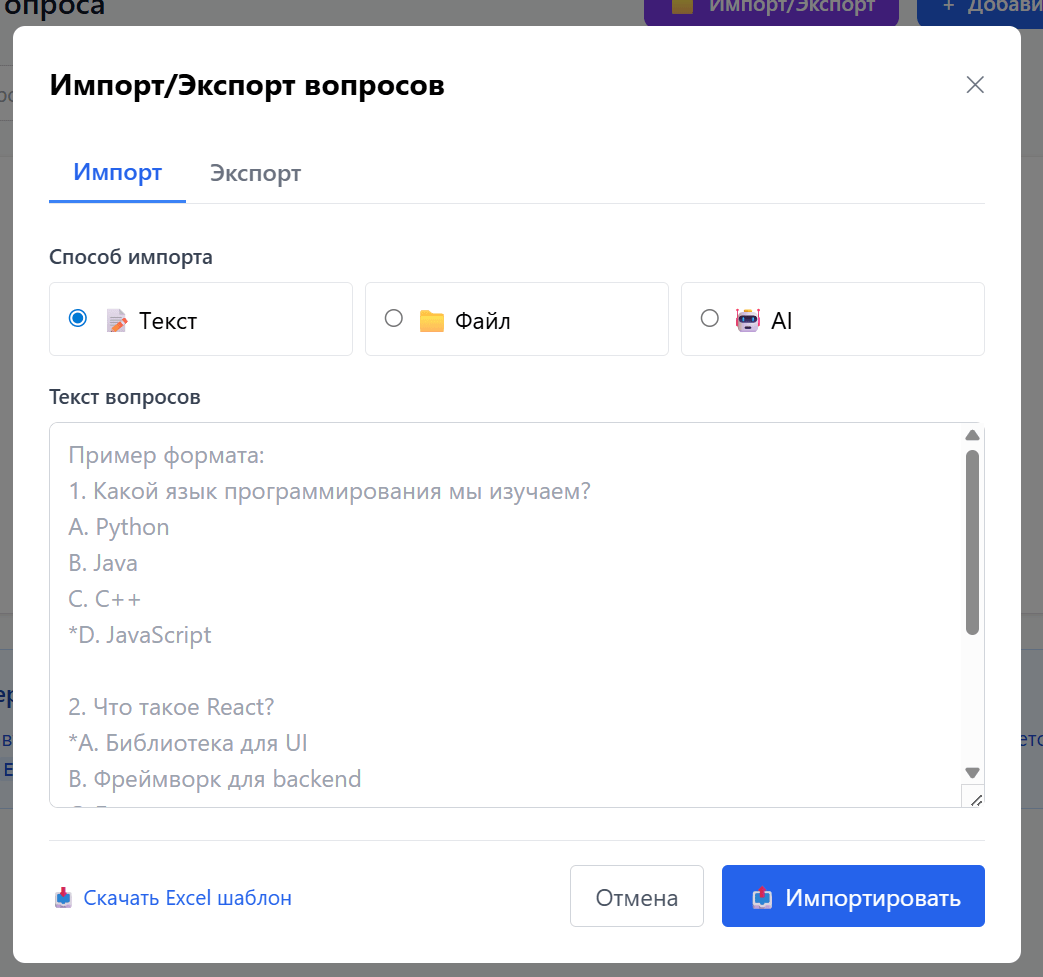This screenshot has width=1043, height=977.
Task: Select the Файл radio button
Action: pos(394,318)
